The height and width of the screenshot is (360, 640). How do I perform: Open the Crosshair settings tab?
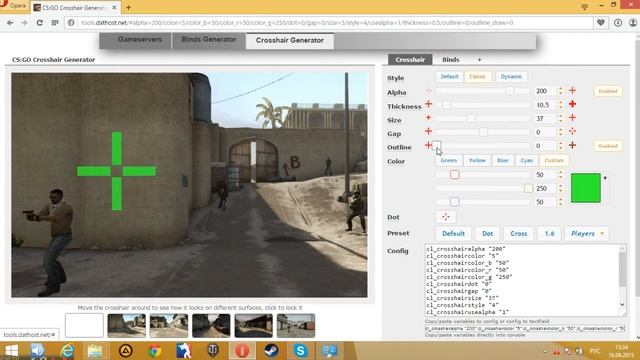(x=410, y=60)
